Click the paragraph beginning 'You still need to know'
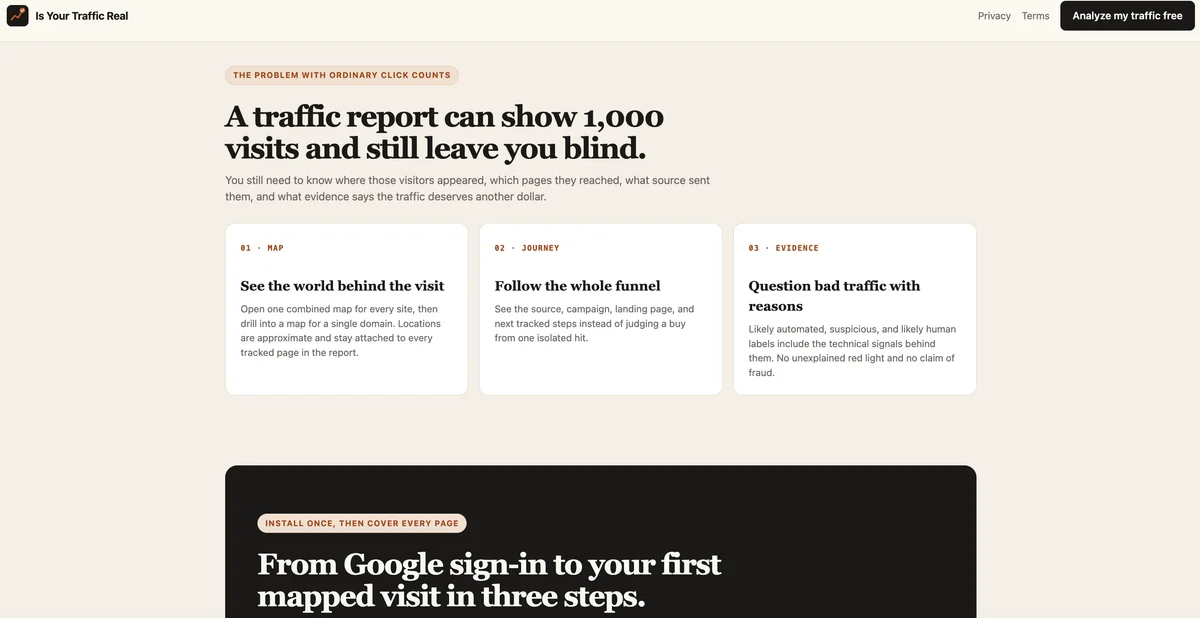The height and width of the screenshot is (618, 1200). (467, 188)
